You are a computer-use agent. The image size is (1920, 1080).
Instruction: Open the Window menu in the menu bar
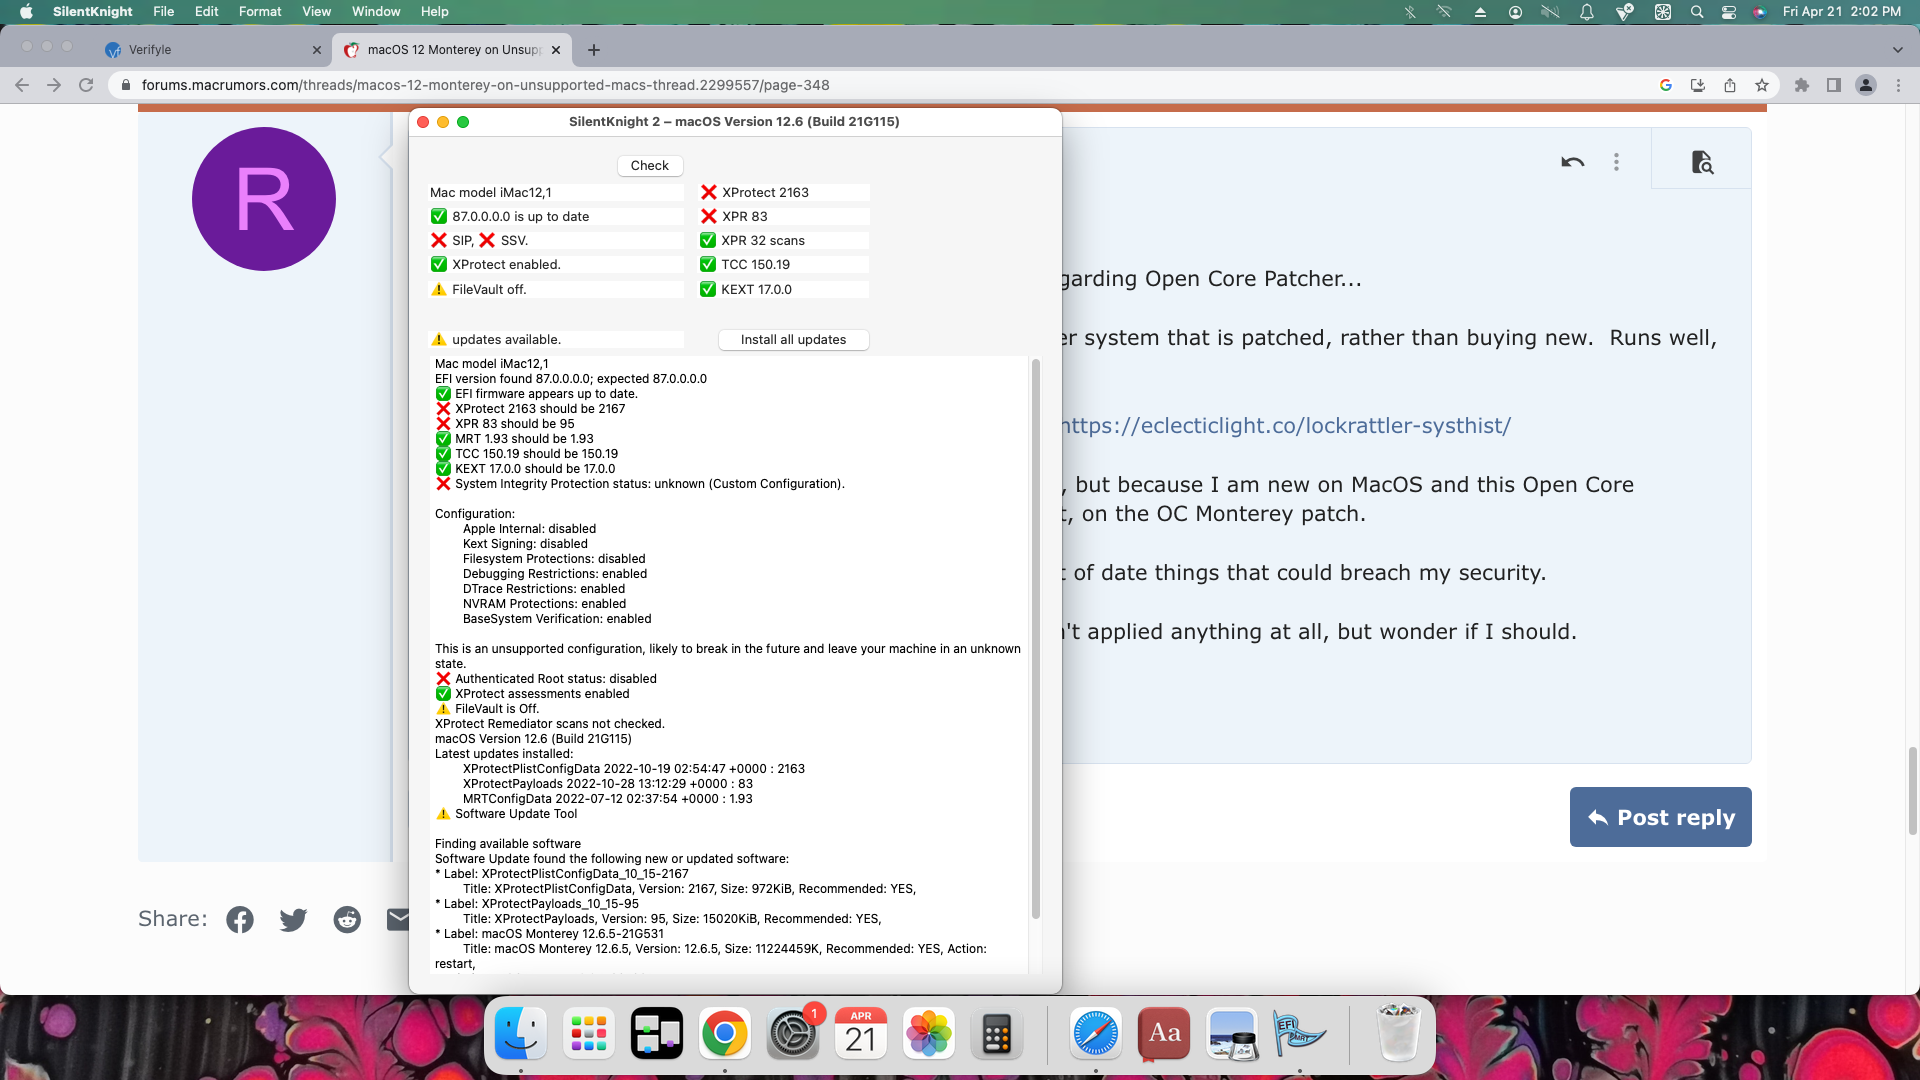(376, 11)
